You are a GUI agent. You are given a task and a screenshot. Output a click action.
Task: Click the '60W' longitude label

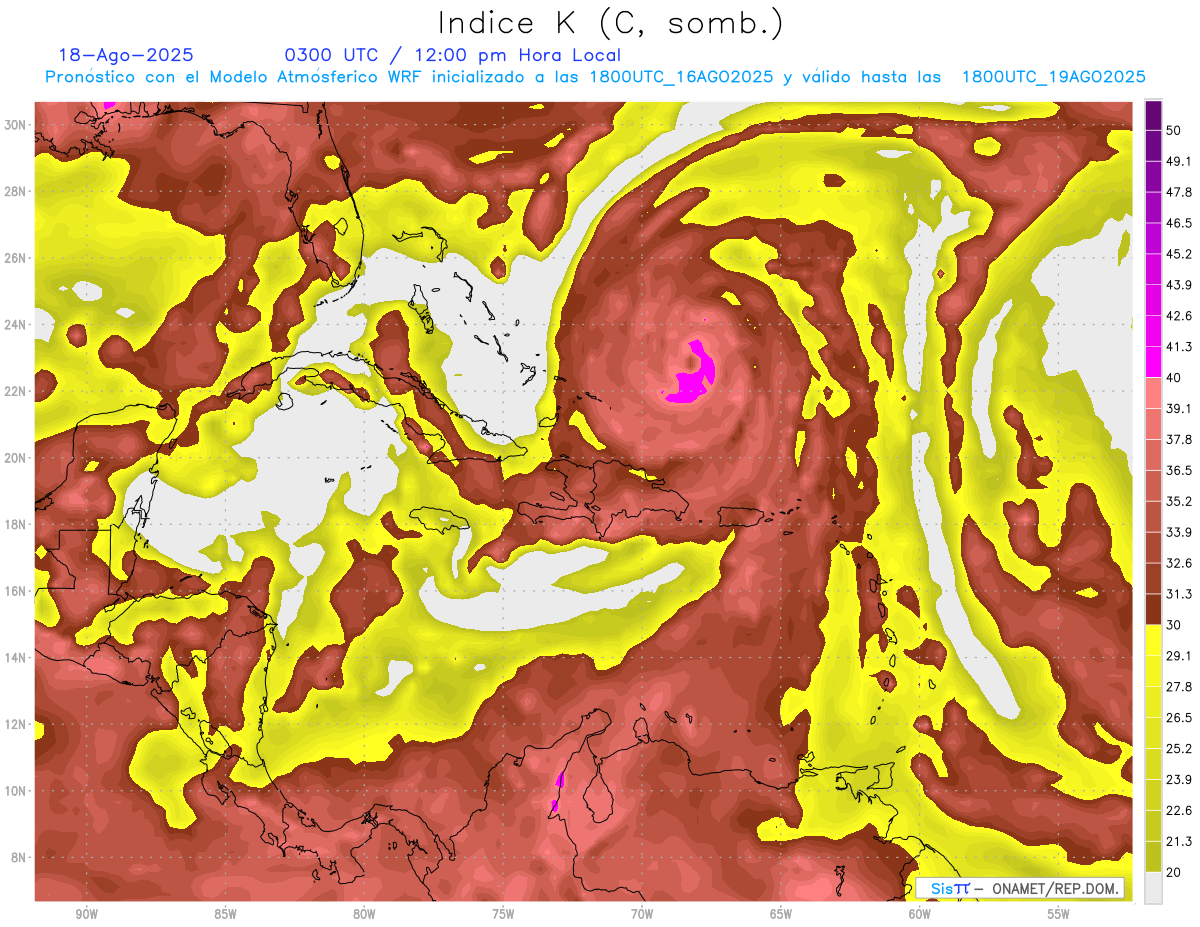pyautogui.click(x=920, y=915)
